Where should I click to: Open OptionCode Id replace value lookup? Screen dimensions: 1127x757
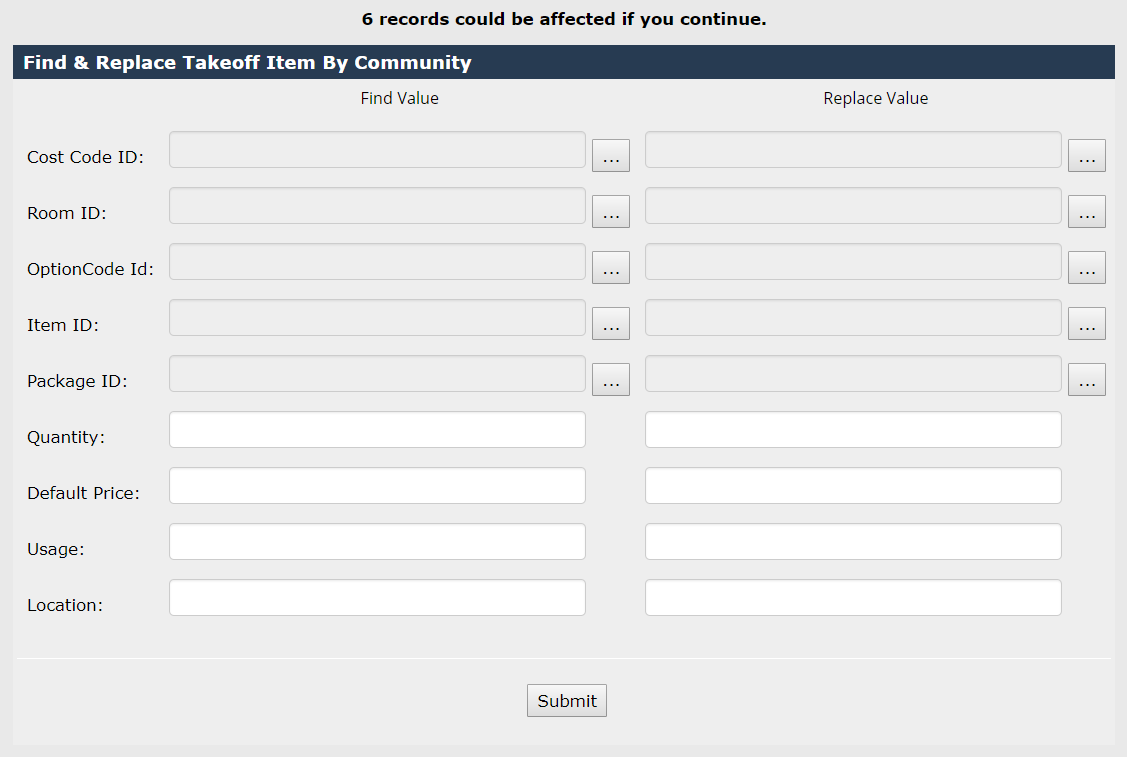tap(1087, 268)
